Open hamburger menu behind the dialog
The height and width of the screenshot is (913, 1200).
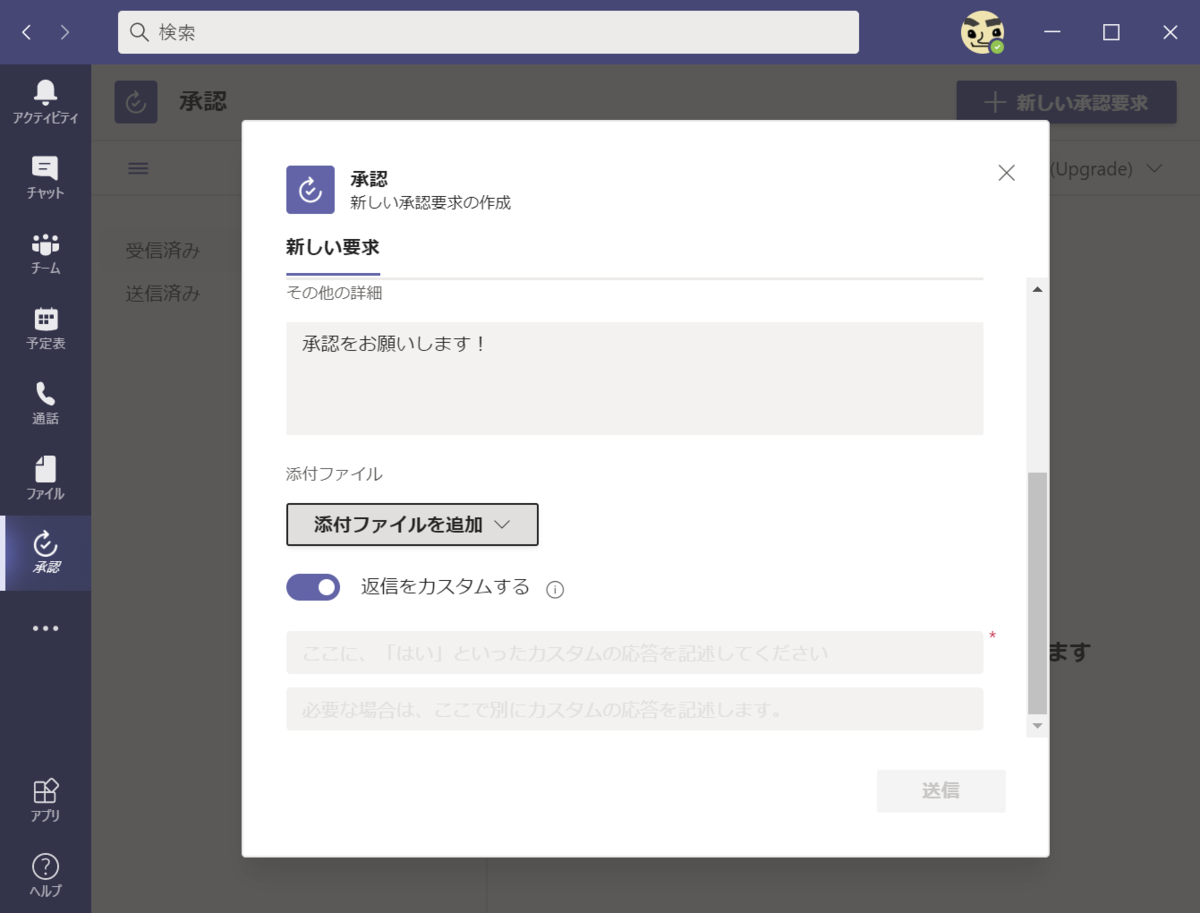point(138,168)
